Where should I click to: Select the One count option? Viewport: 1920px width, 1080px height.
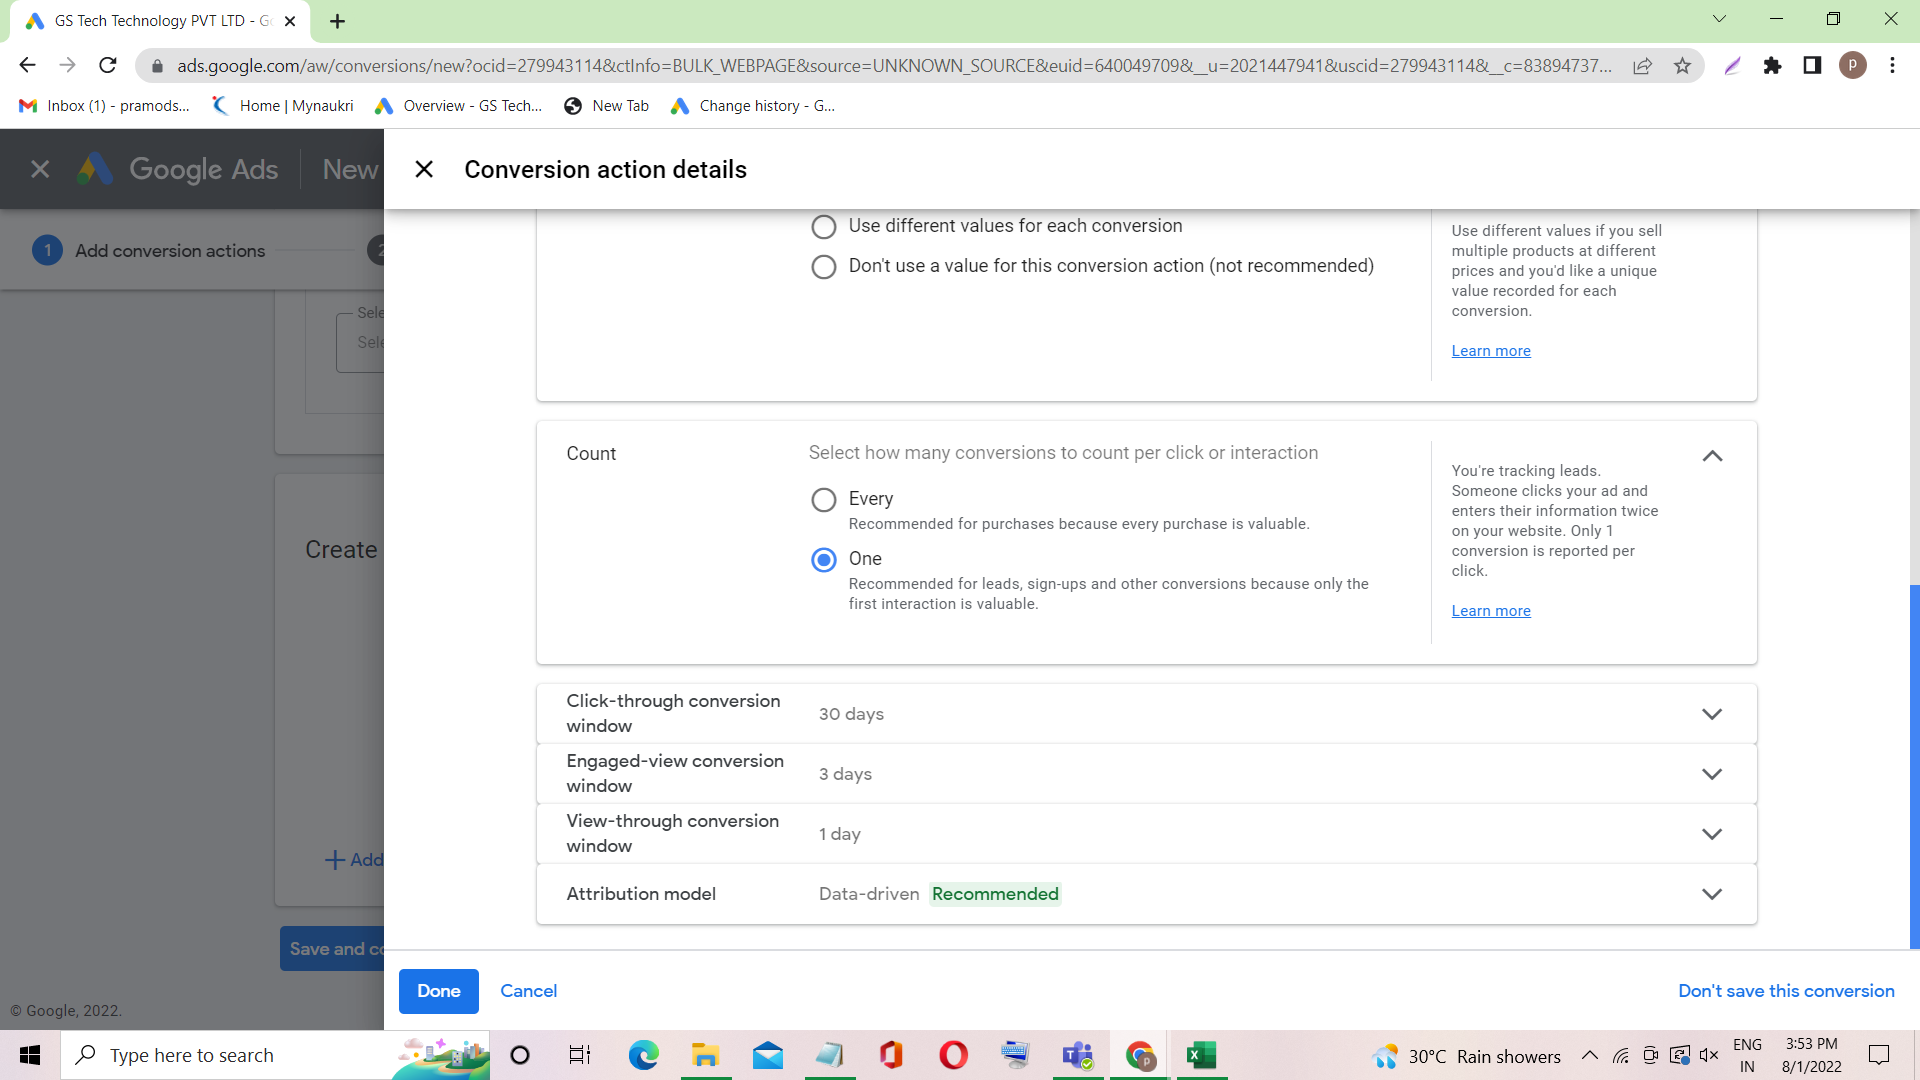pyautogui.click(x=824, y=559)
